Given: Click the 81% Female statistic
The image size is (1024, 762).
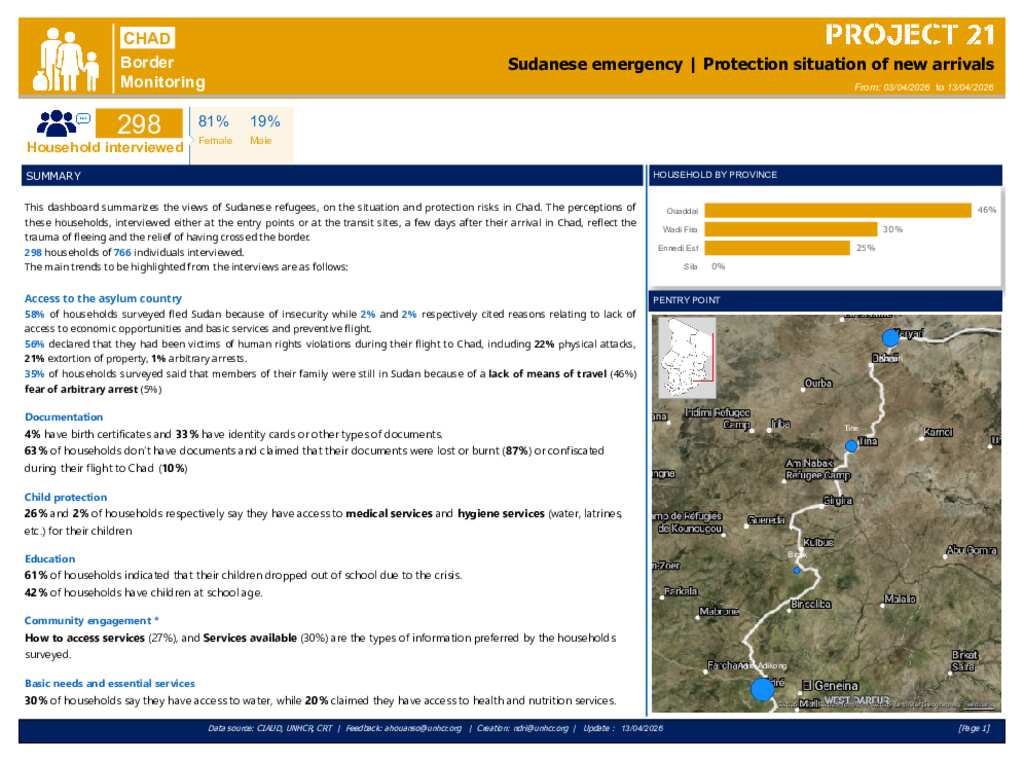Looking at the screenshot, I should [x=214, y=129].
